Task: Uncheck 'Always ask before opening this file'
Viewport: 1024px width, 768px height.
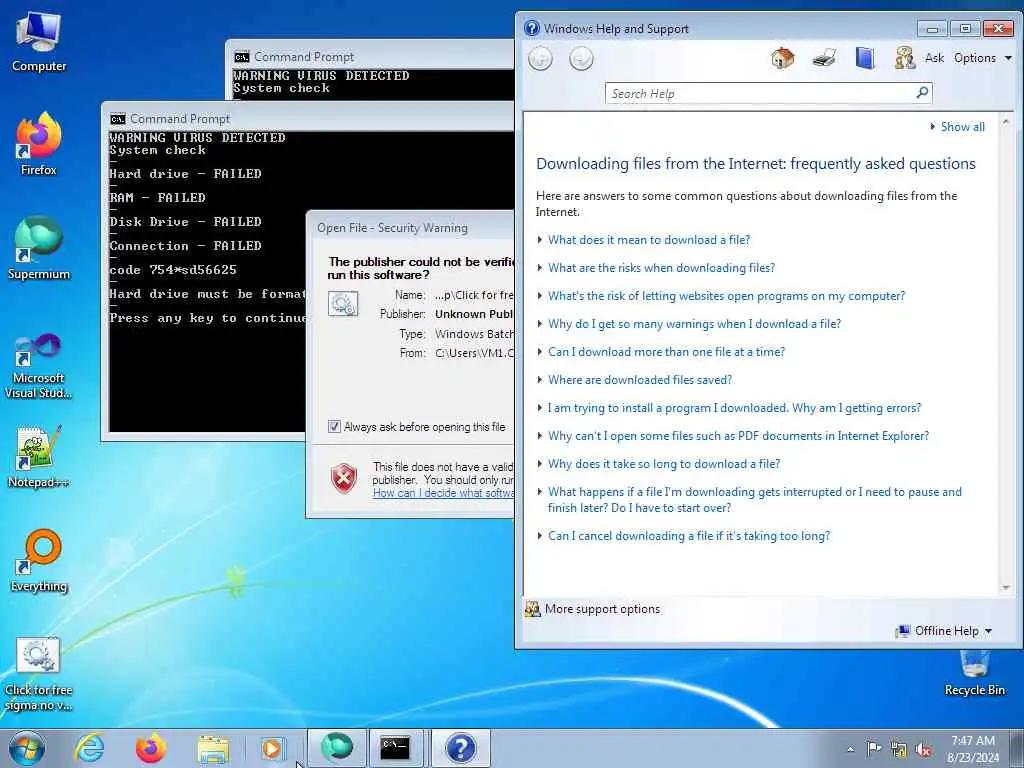Action: click(x=334, y=426)
